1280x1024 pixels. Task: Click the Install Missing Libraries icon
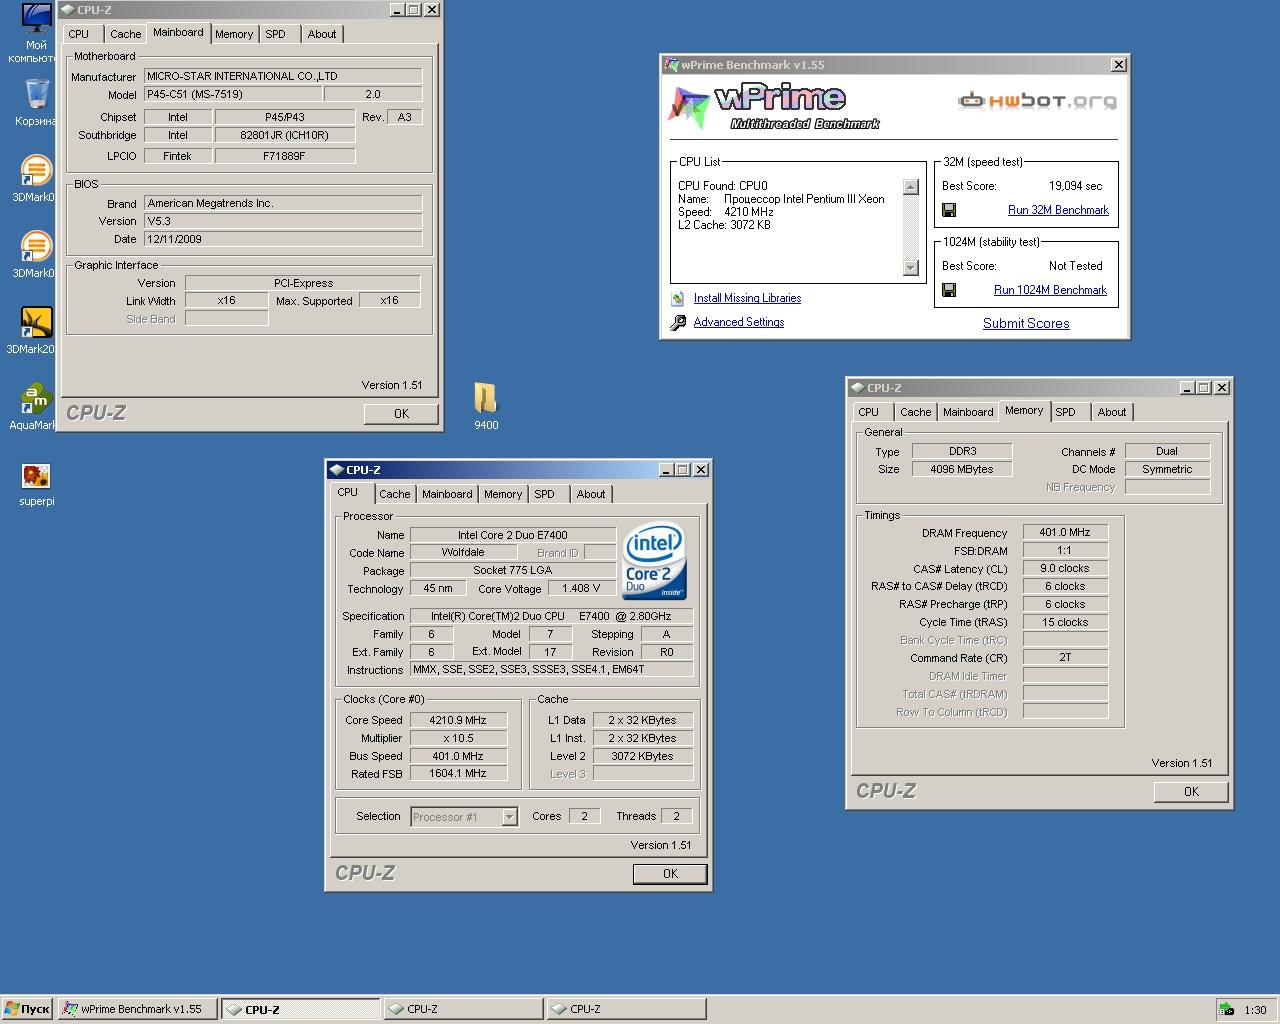coord(678,298)
